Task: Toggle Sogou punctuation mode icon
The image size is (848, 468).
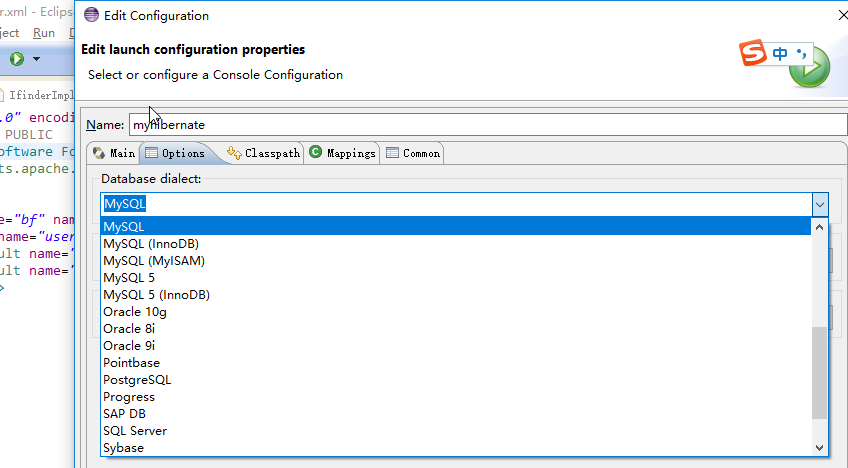Action: click(801, 53)
